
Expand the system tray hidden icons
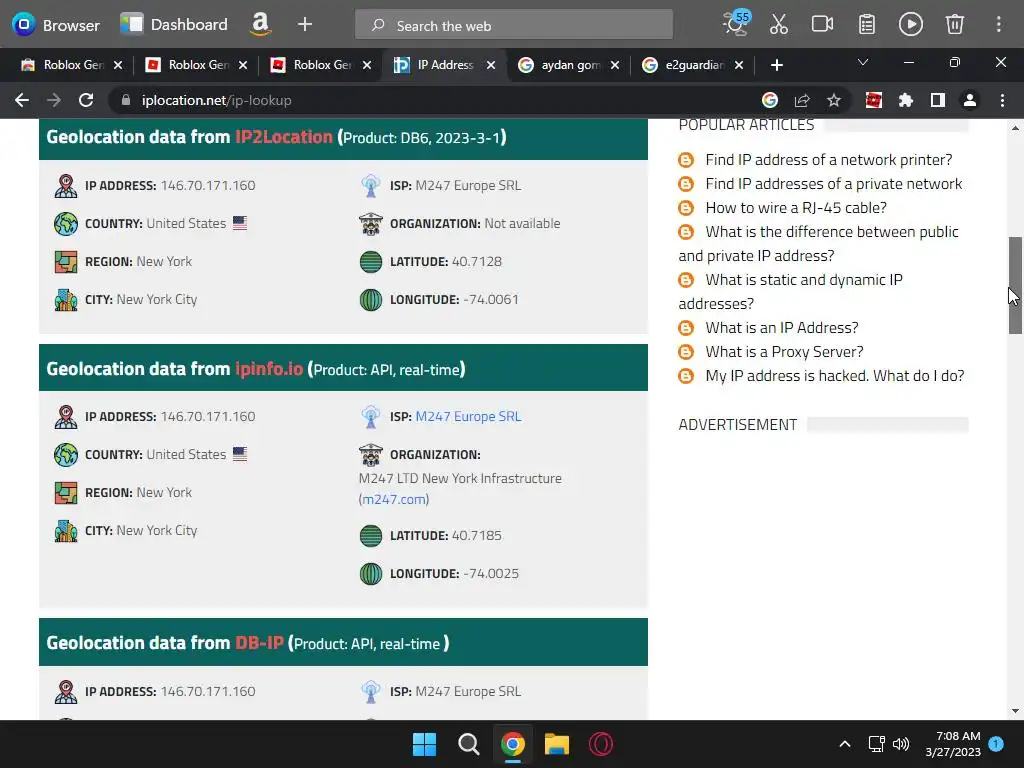844,744
